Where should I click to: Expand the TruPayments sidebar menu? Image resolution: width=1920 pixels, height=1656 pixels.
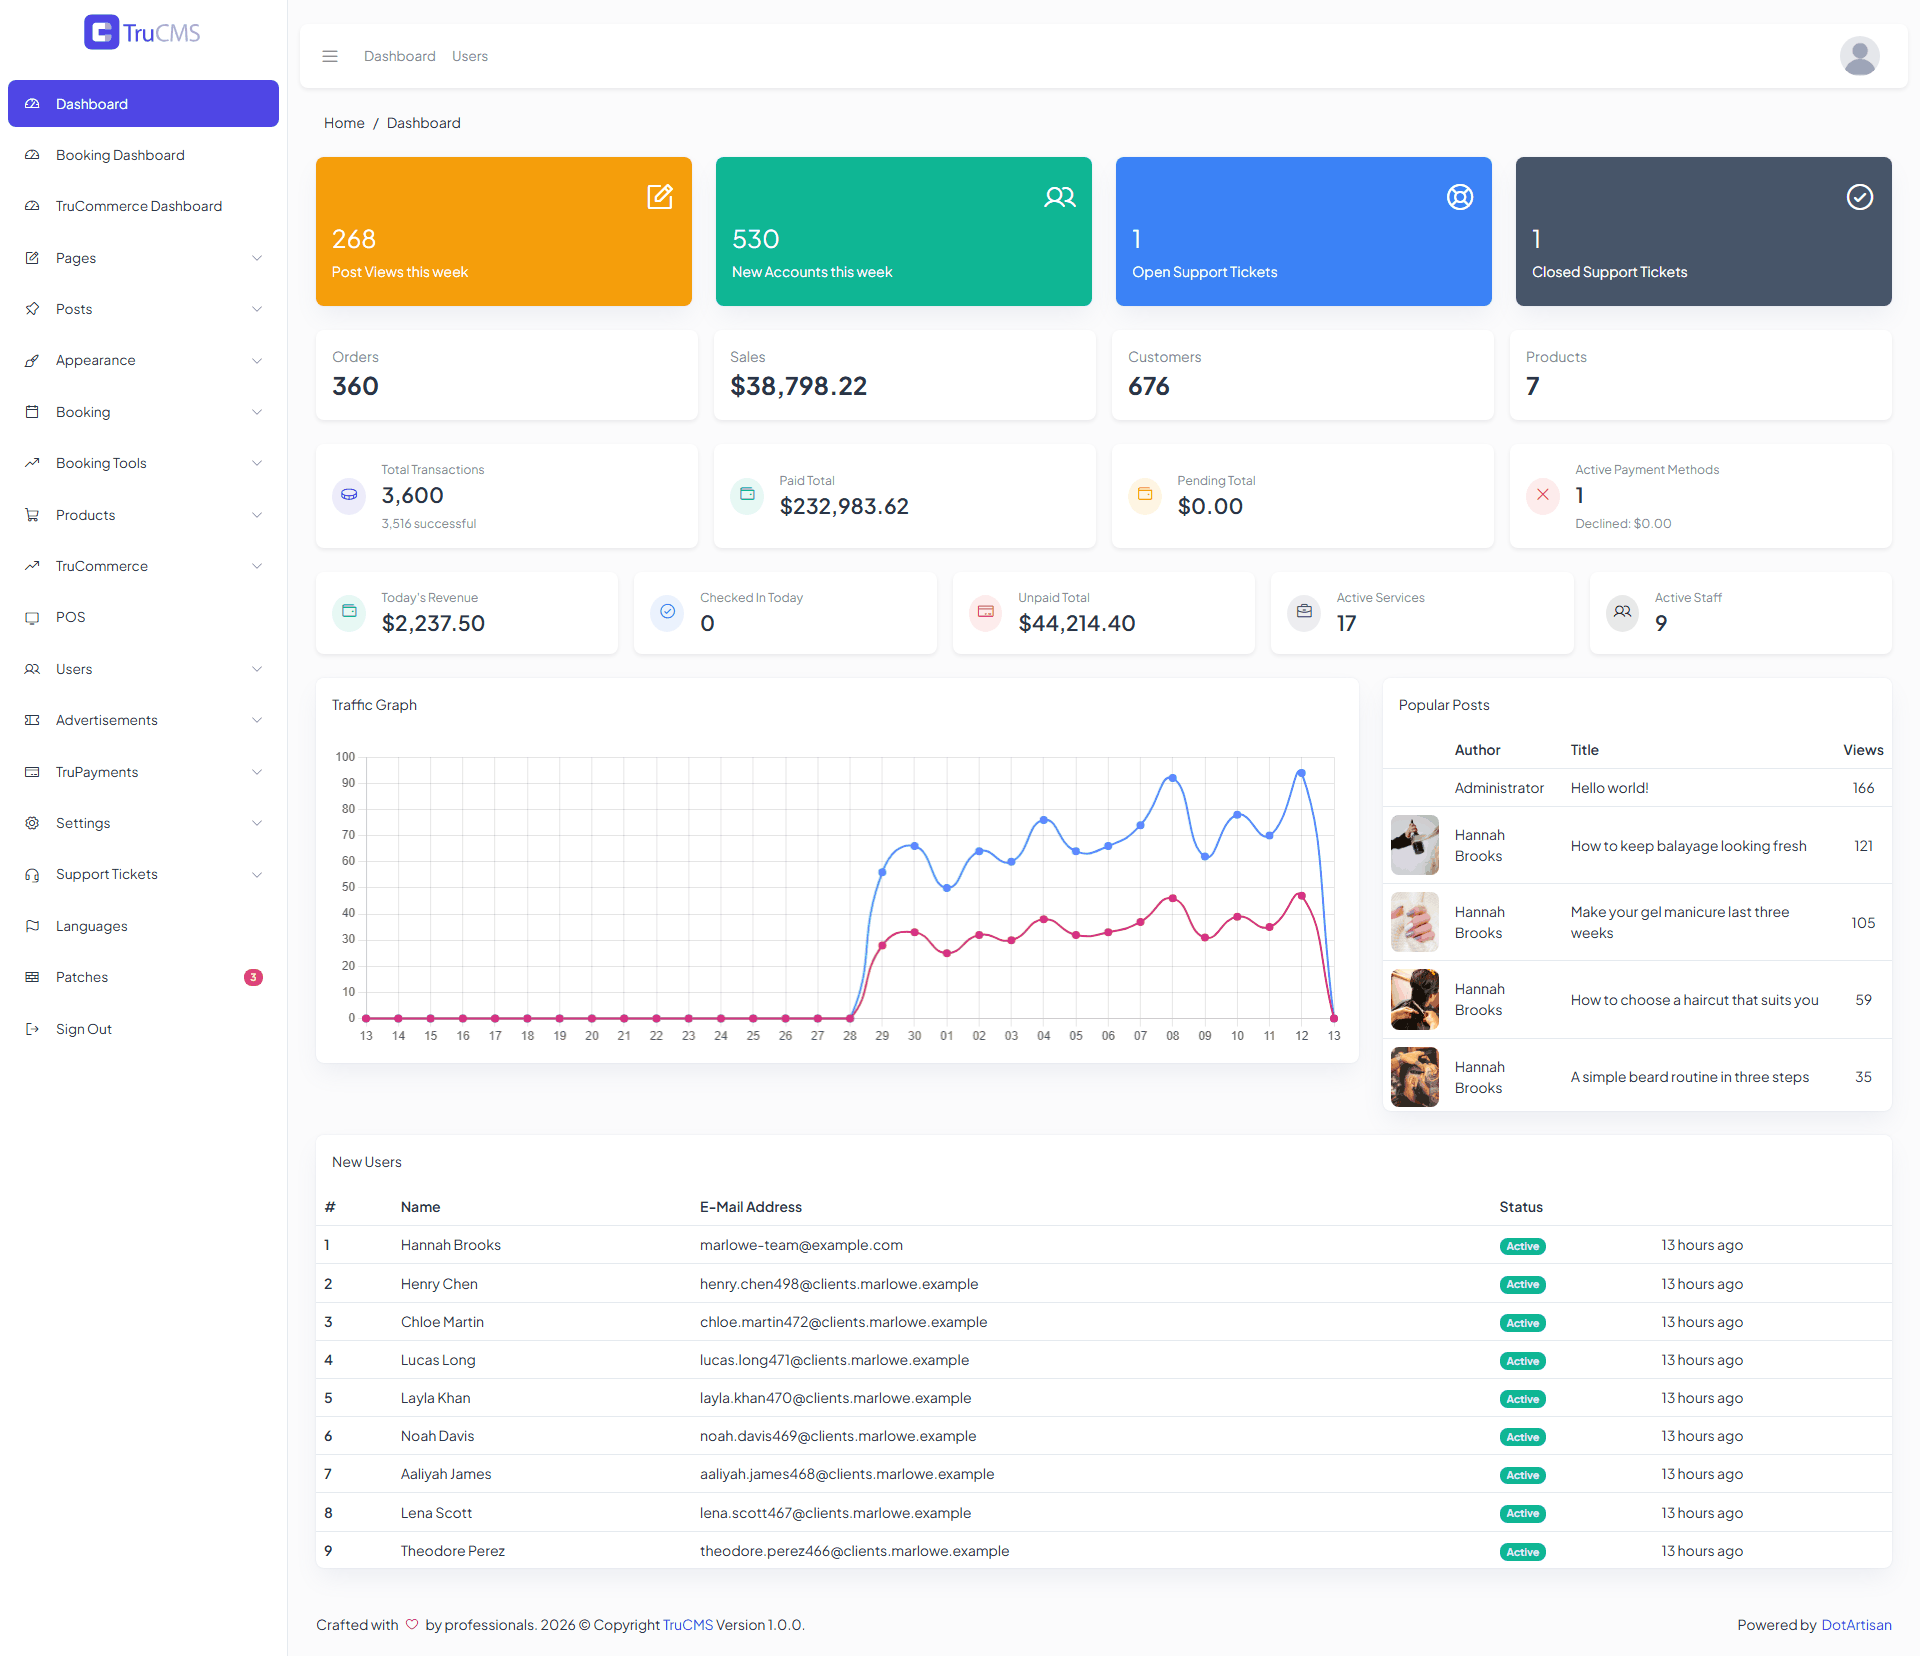[143, 772]
